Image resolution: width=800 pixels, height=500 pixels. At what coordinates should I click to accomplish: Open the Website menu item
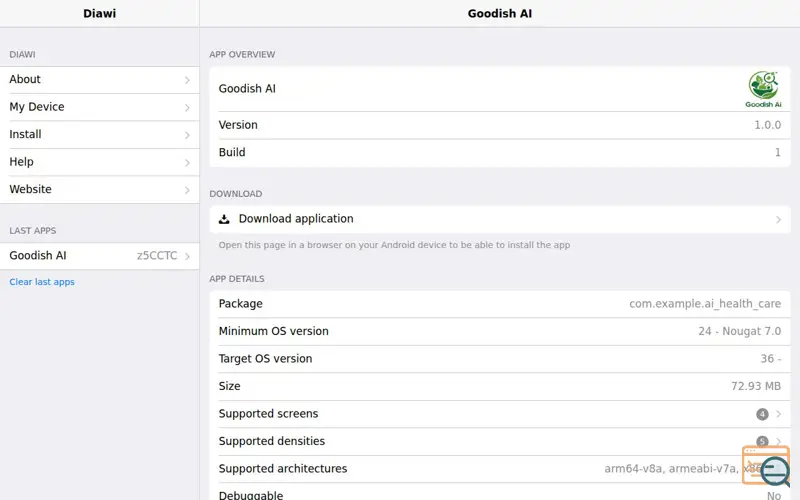click(x=99, y=190)
